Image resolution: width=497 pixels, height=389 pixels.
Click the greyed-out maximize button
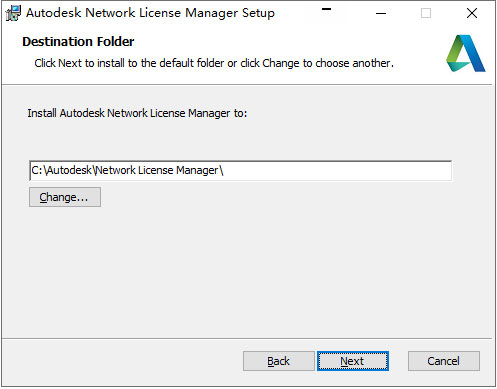click(426, 13)
